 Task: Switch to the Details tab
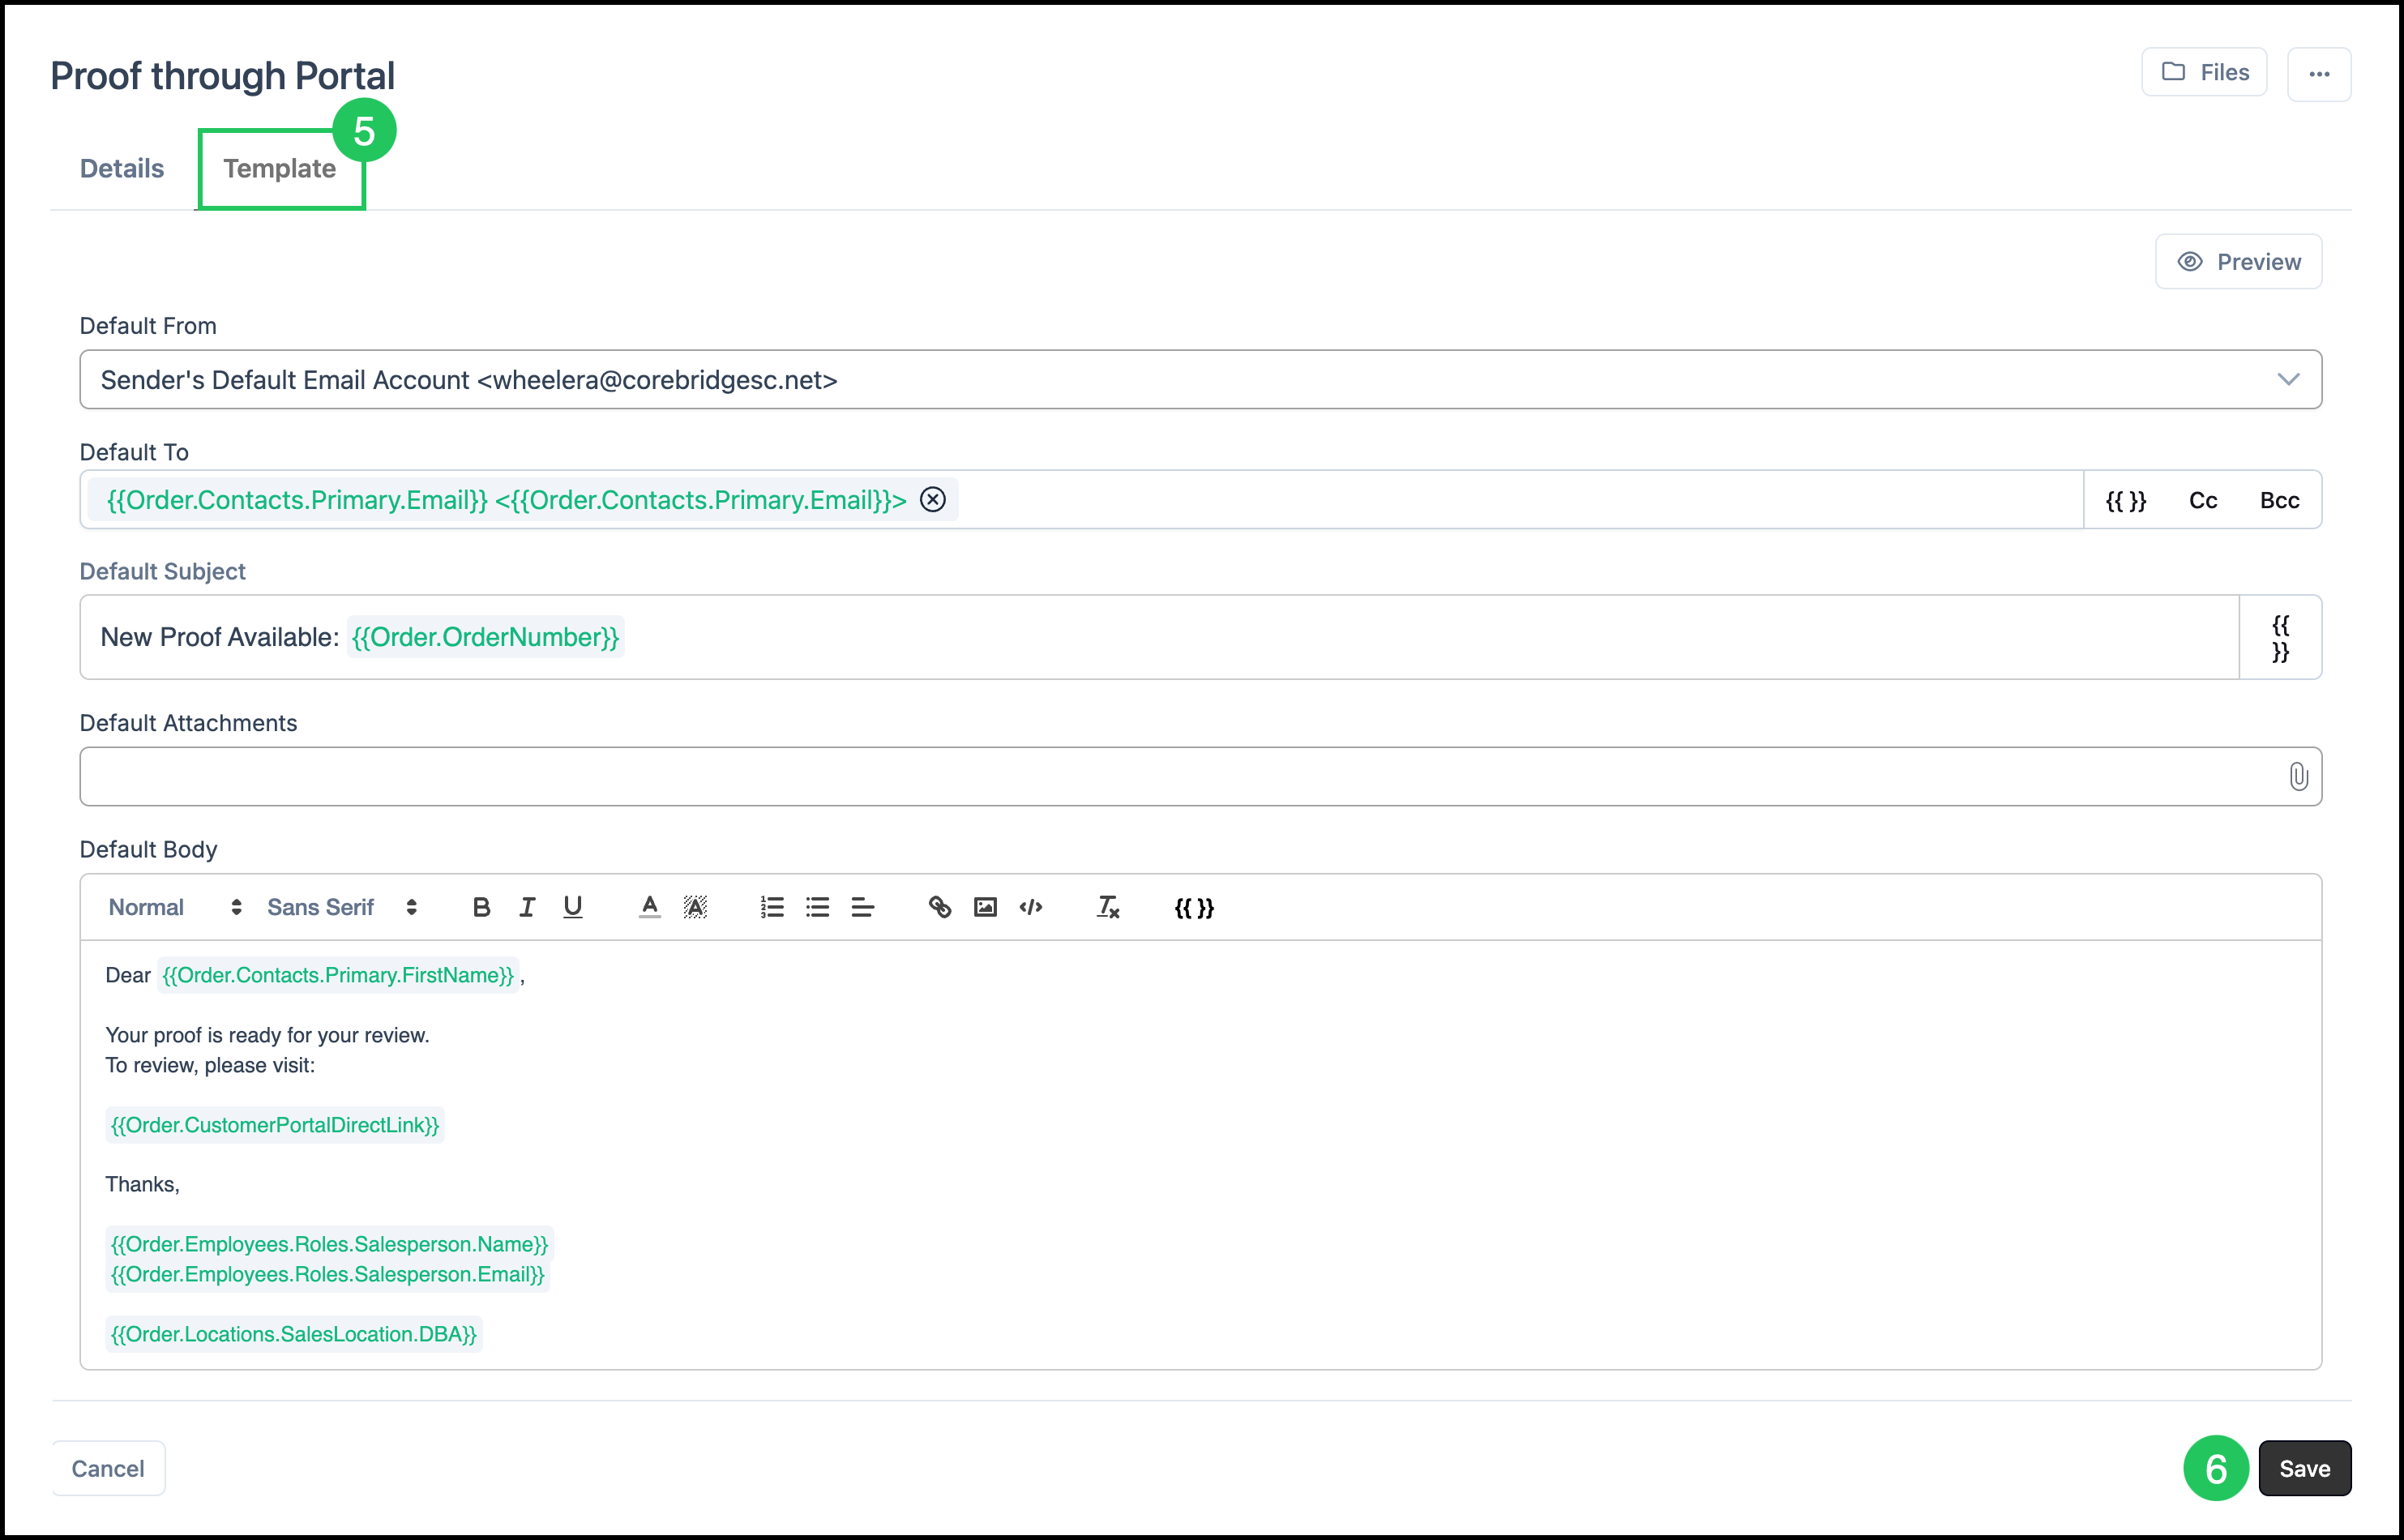pyautogui.click(x=122, y=168)
